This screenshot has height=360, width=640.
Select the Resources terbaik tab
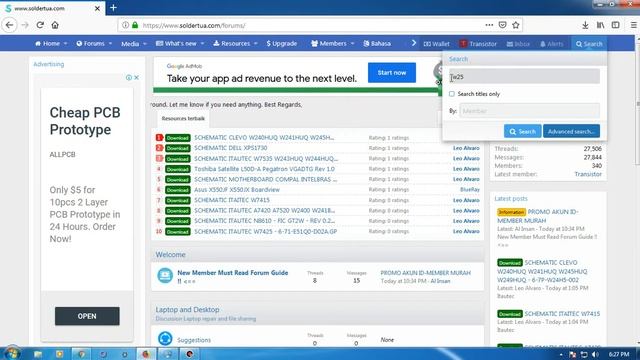pos(183,118)
